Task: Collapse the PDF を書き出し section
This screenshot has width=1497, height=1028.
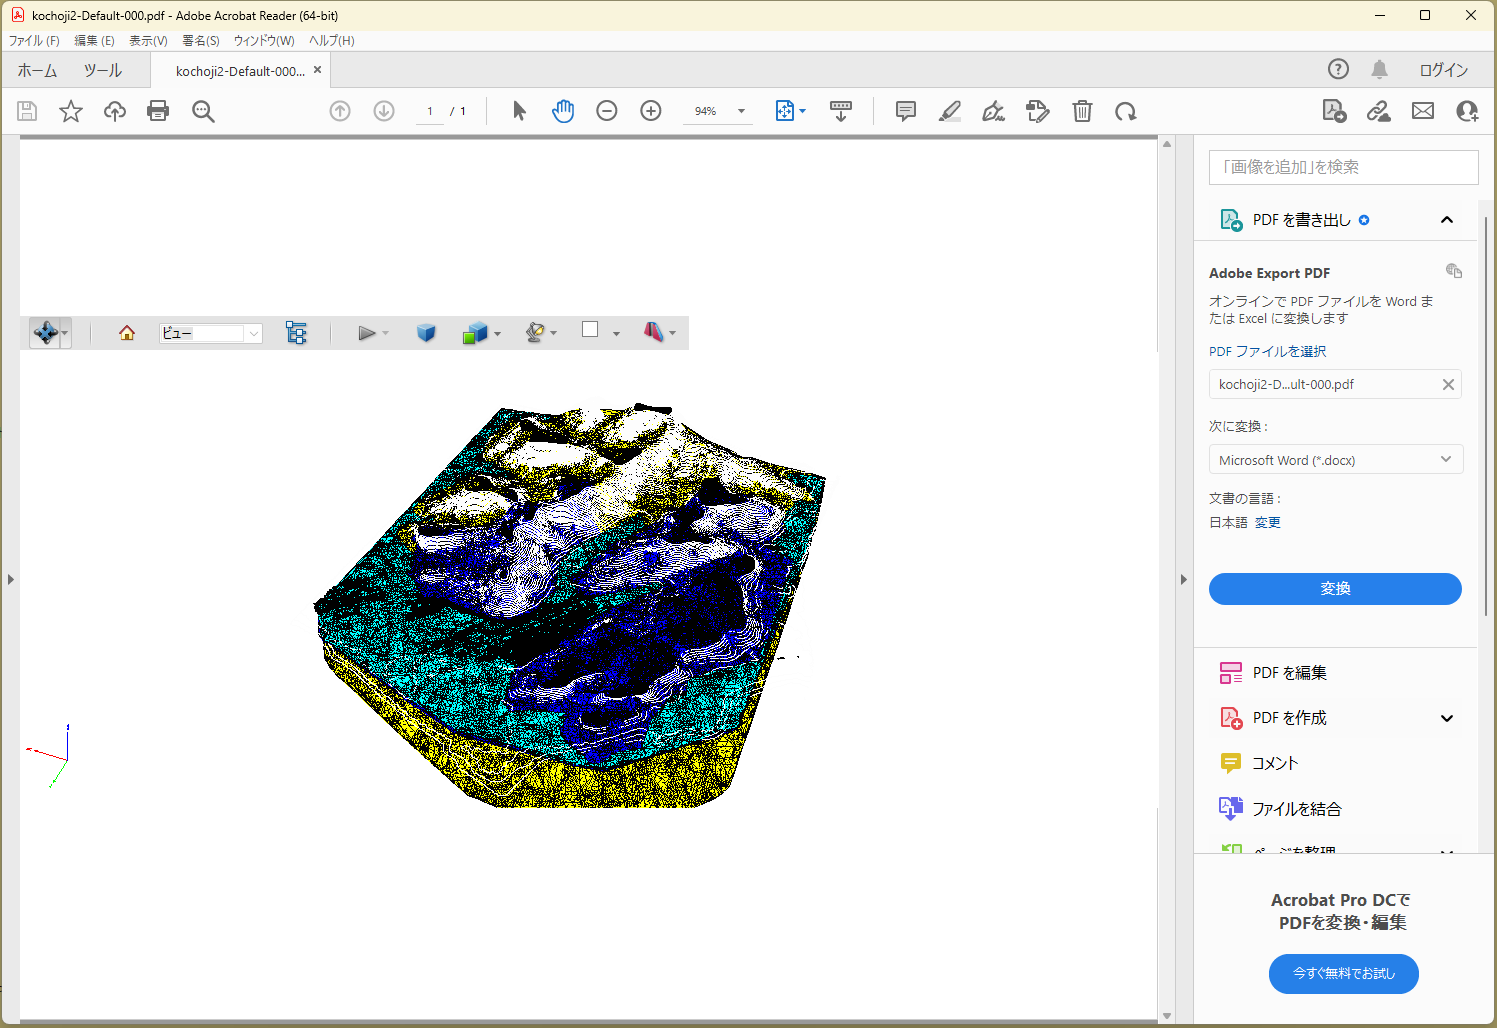Action: [1447, 220]
